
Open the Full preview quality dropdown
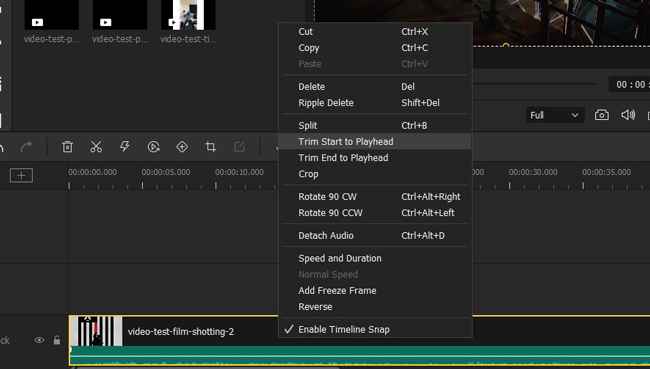coord(555,115)
